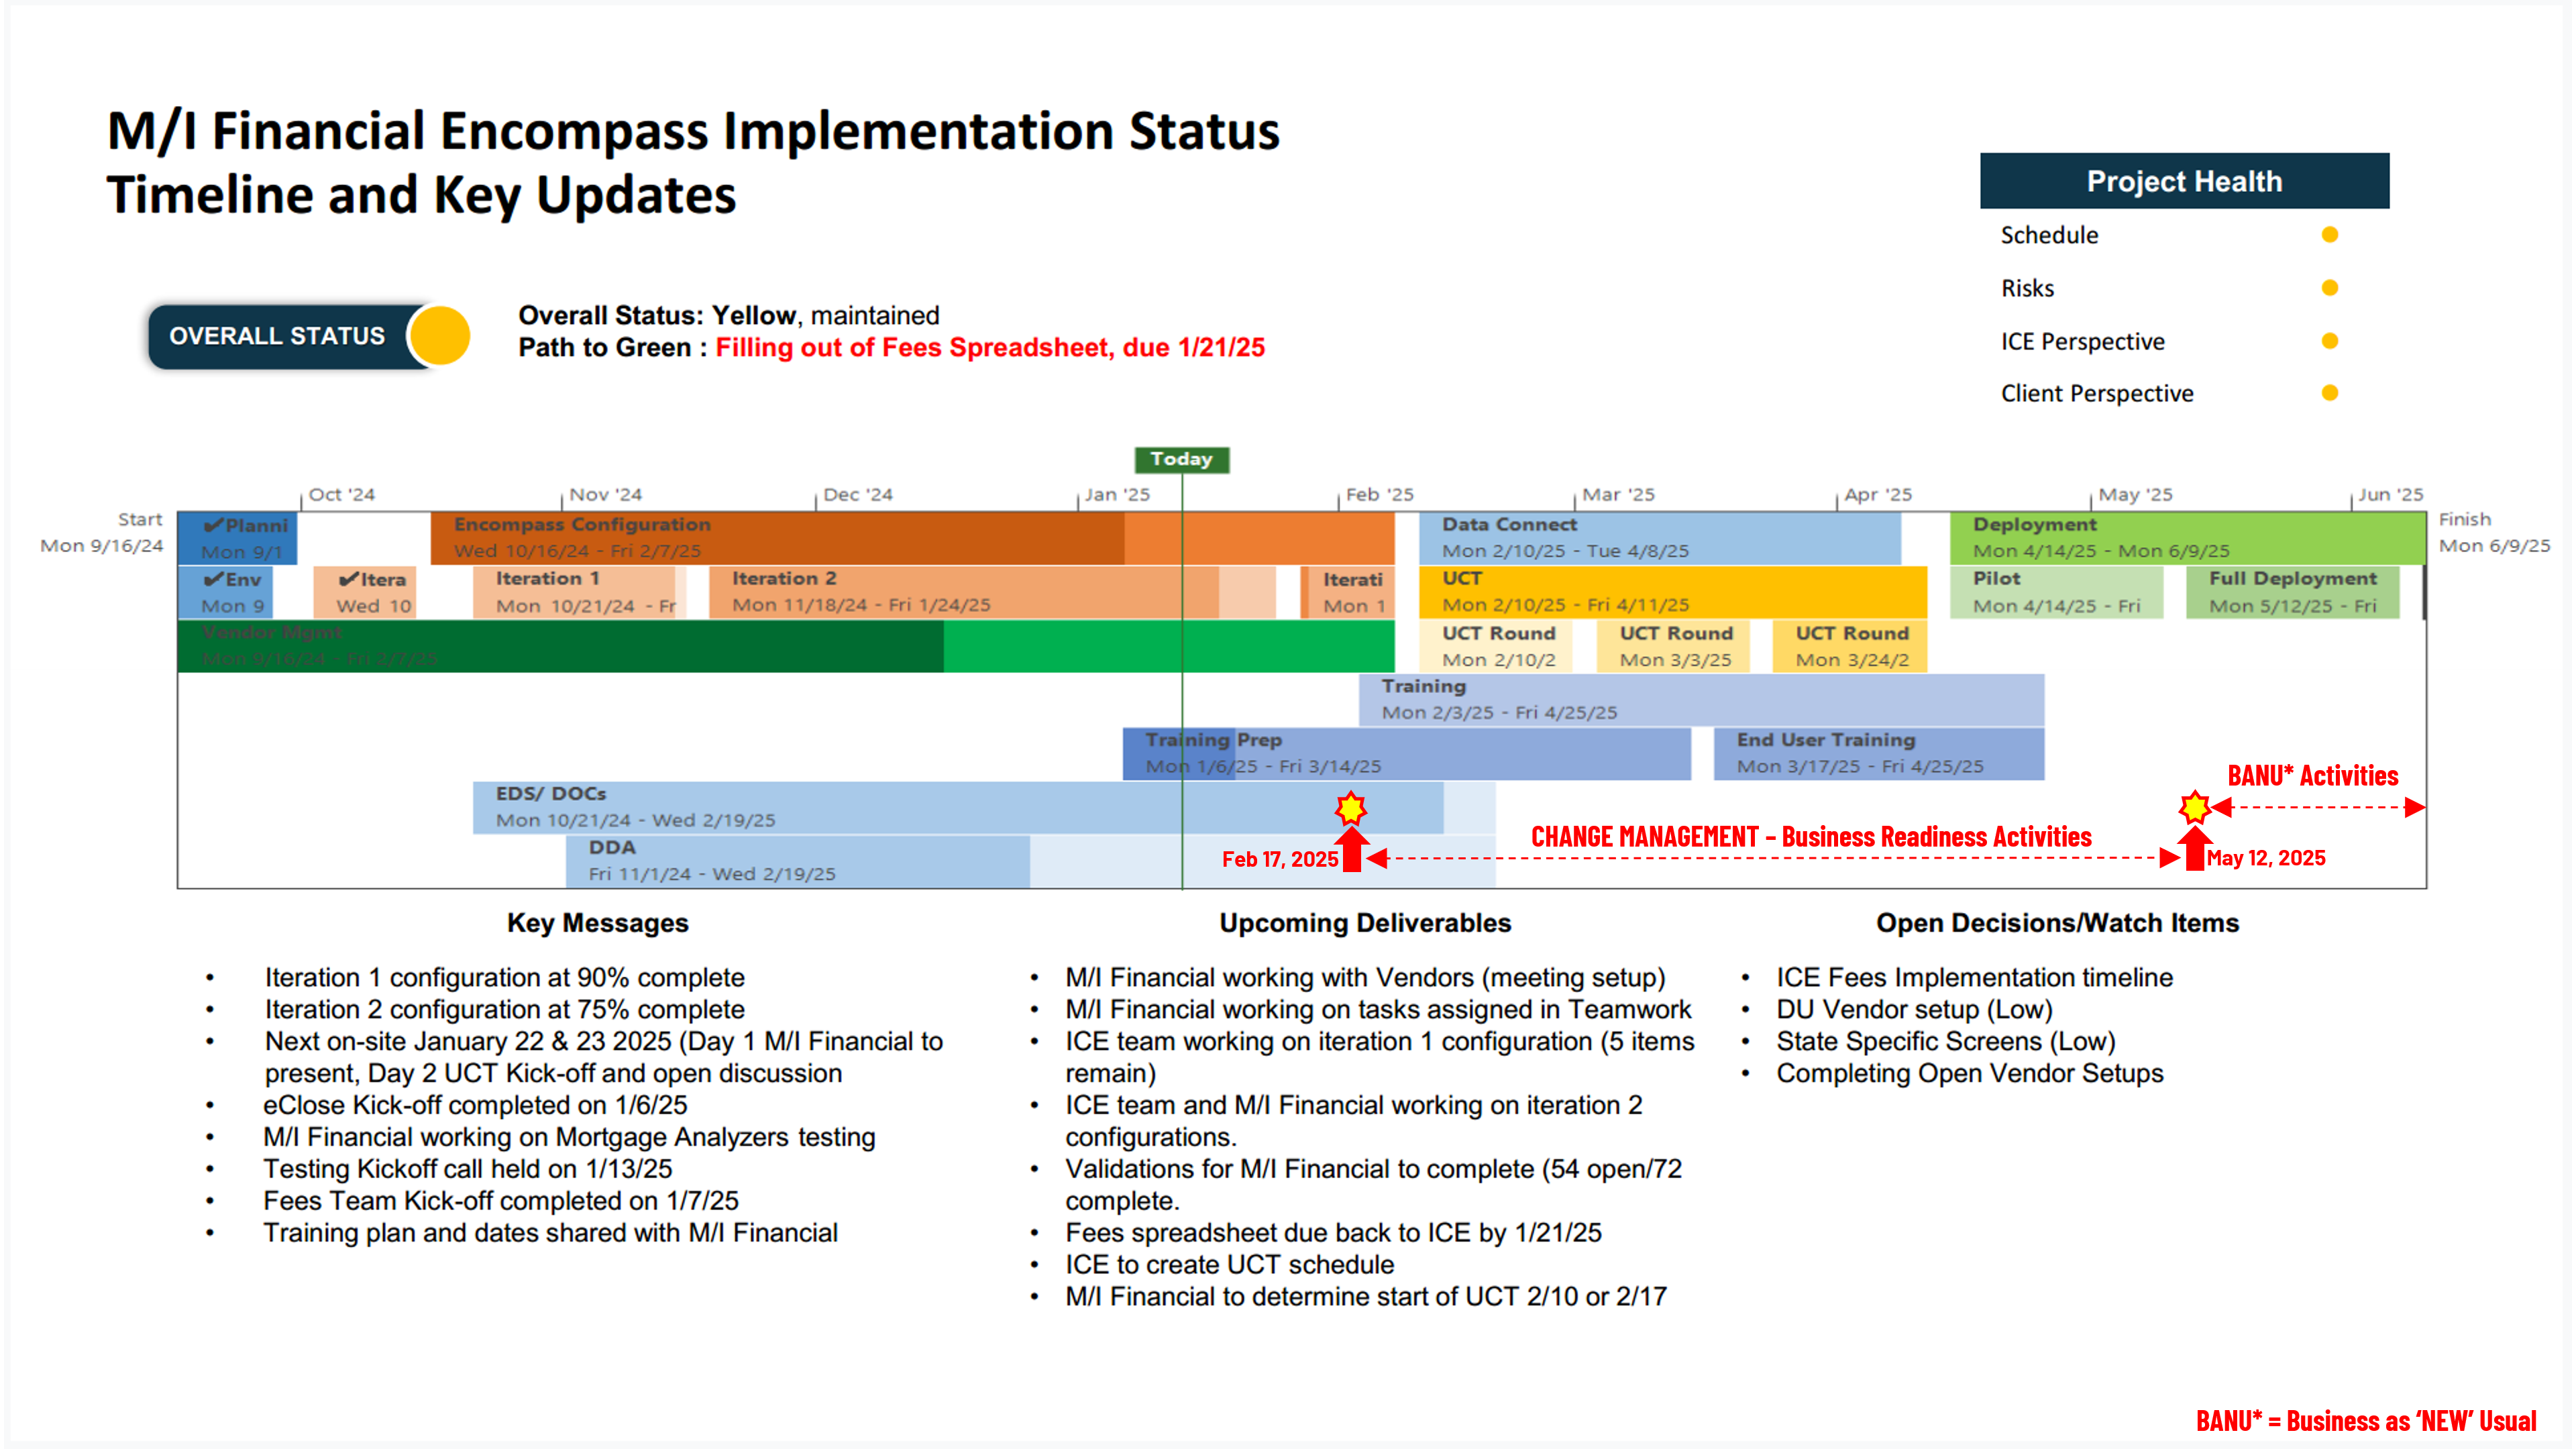2576x1449 pixels.
Task: Click the BANU* footnote definition text
Action: click(x=2365, y=1421)
